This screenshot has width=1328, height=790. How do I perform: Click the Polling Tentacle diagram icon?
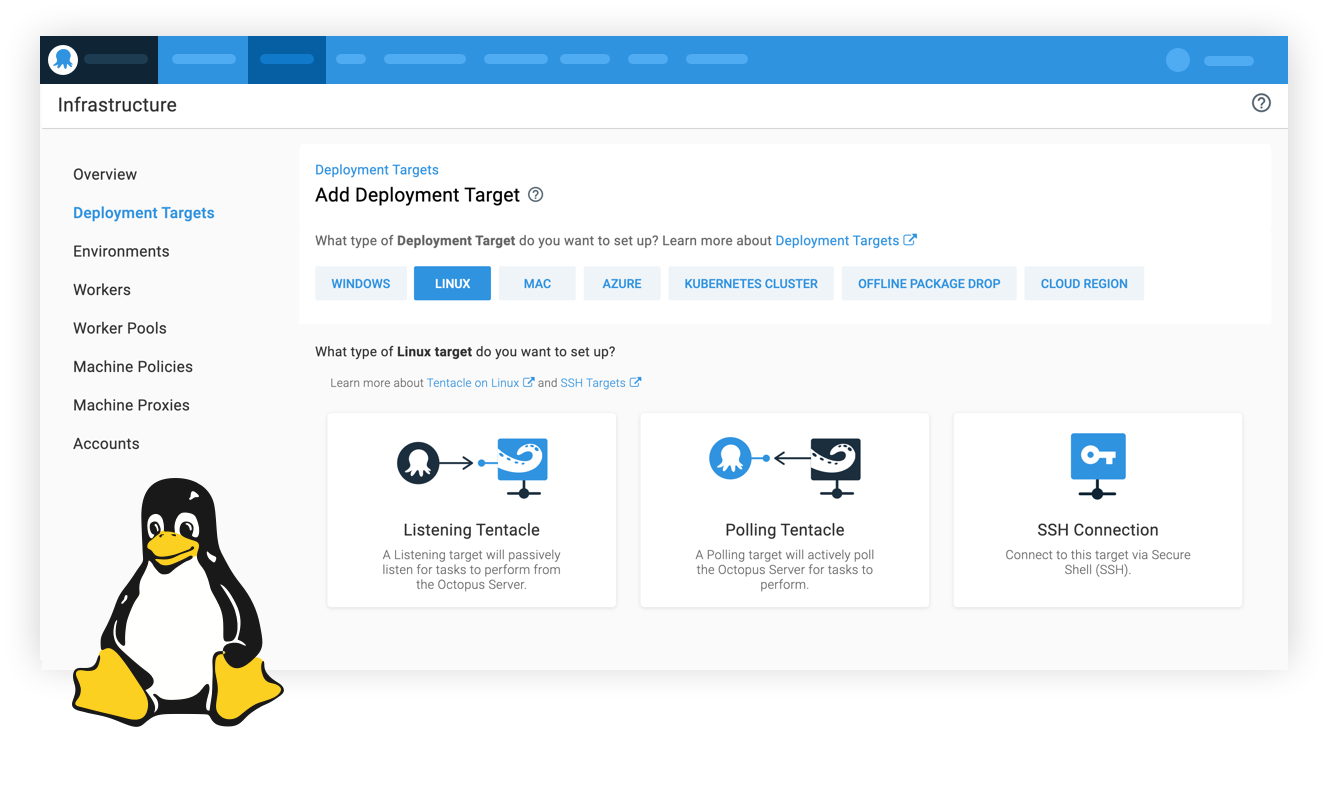[785, 467]
